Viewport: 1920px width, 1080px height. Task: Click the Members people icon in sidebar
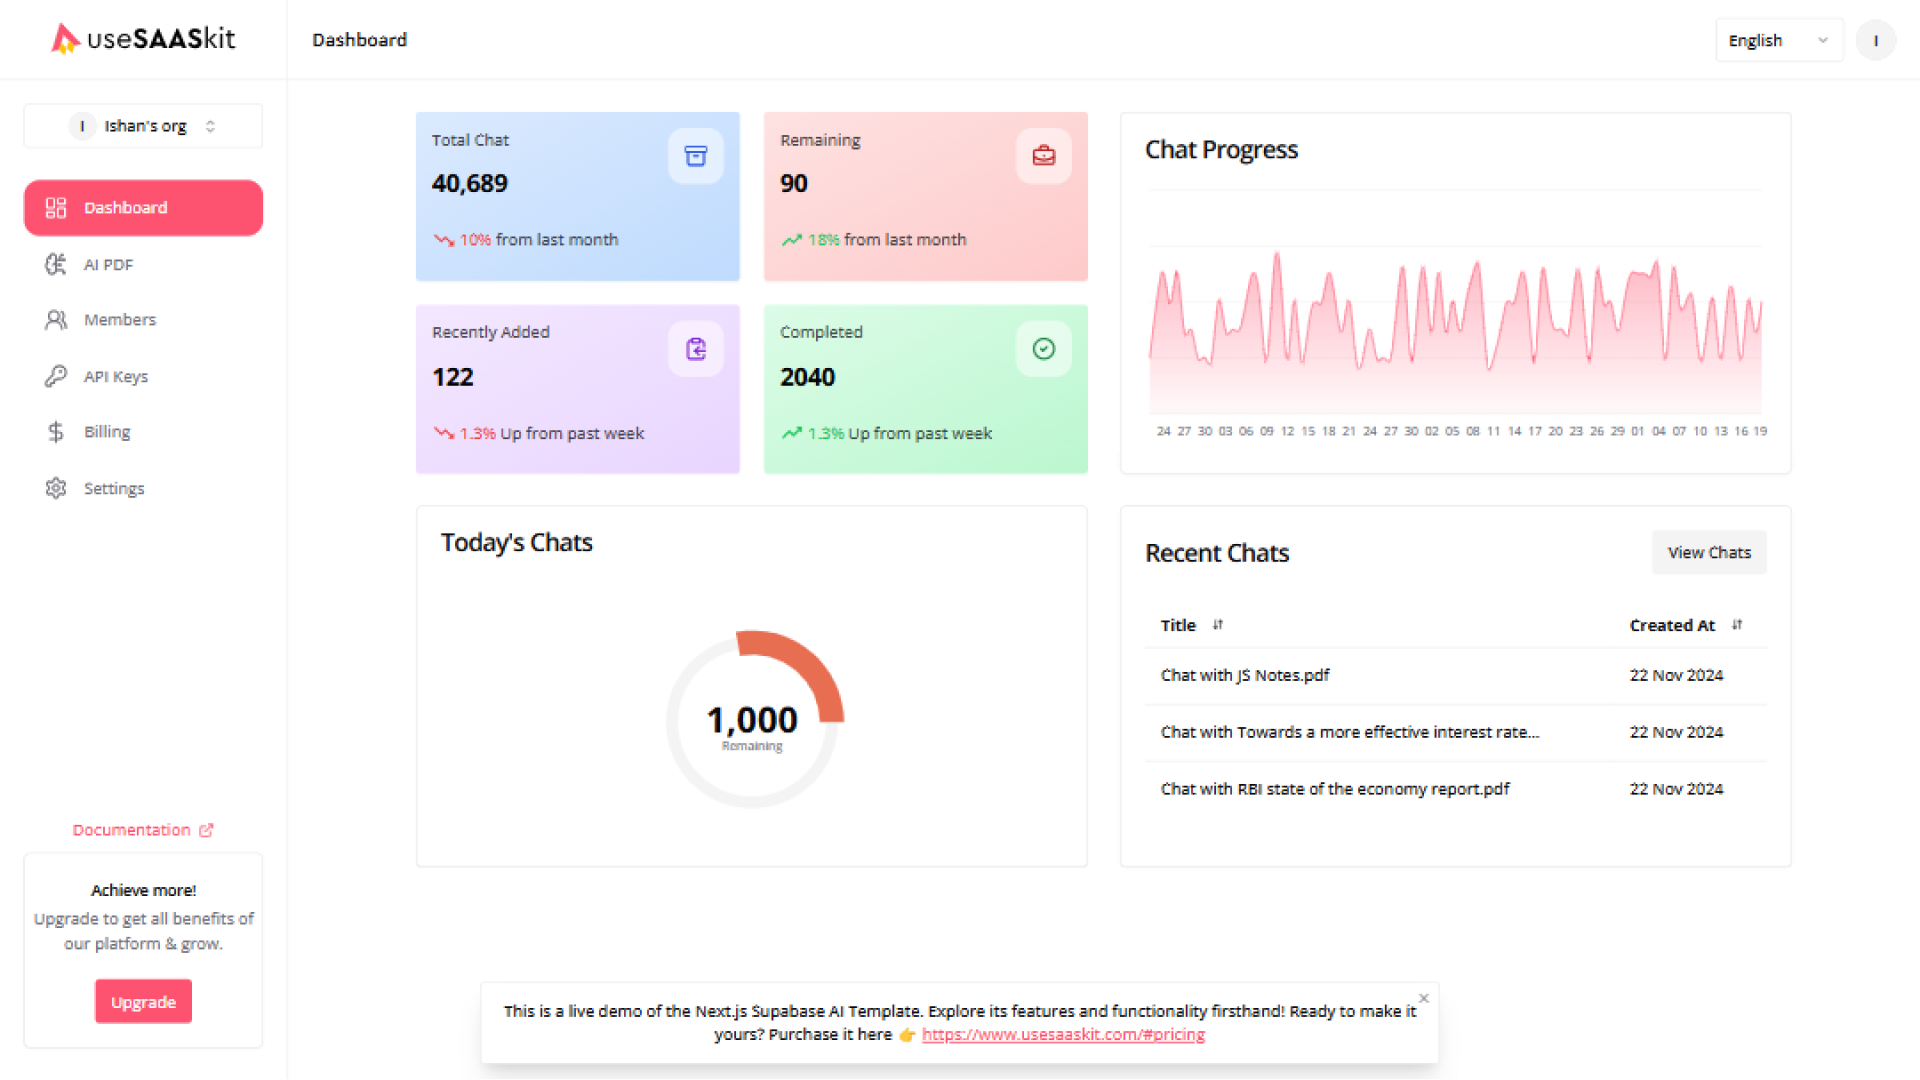tap(57, 319)
